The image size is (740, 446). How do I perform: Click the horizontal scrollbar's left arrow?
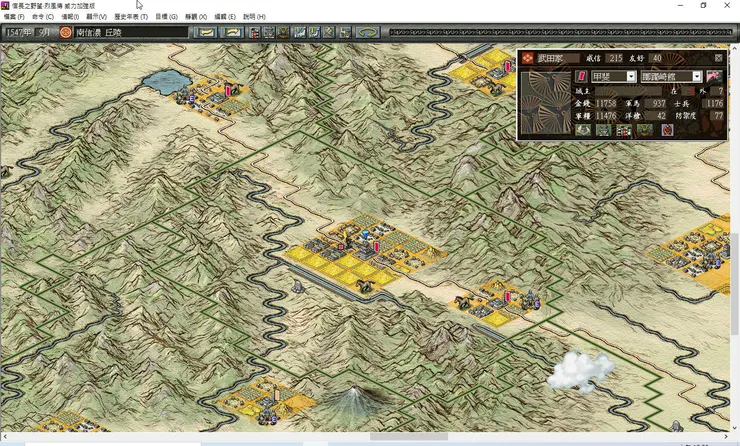(4, 437)
